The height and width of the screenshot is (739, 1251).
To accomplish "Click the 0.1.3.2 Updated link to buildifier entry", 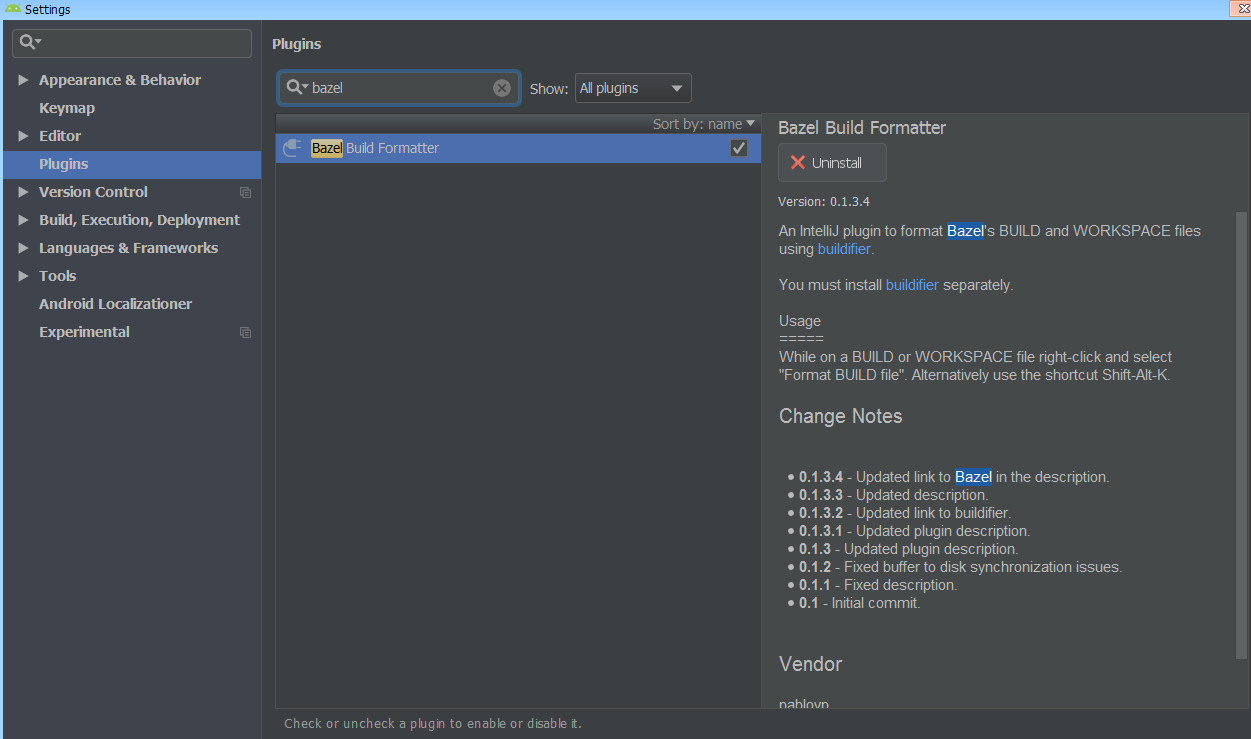I will coord(905,513).
